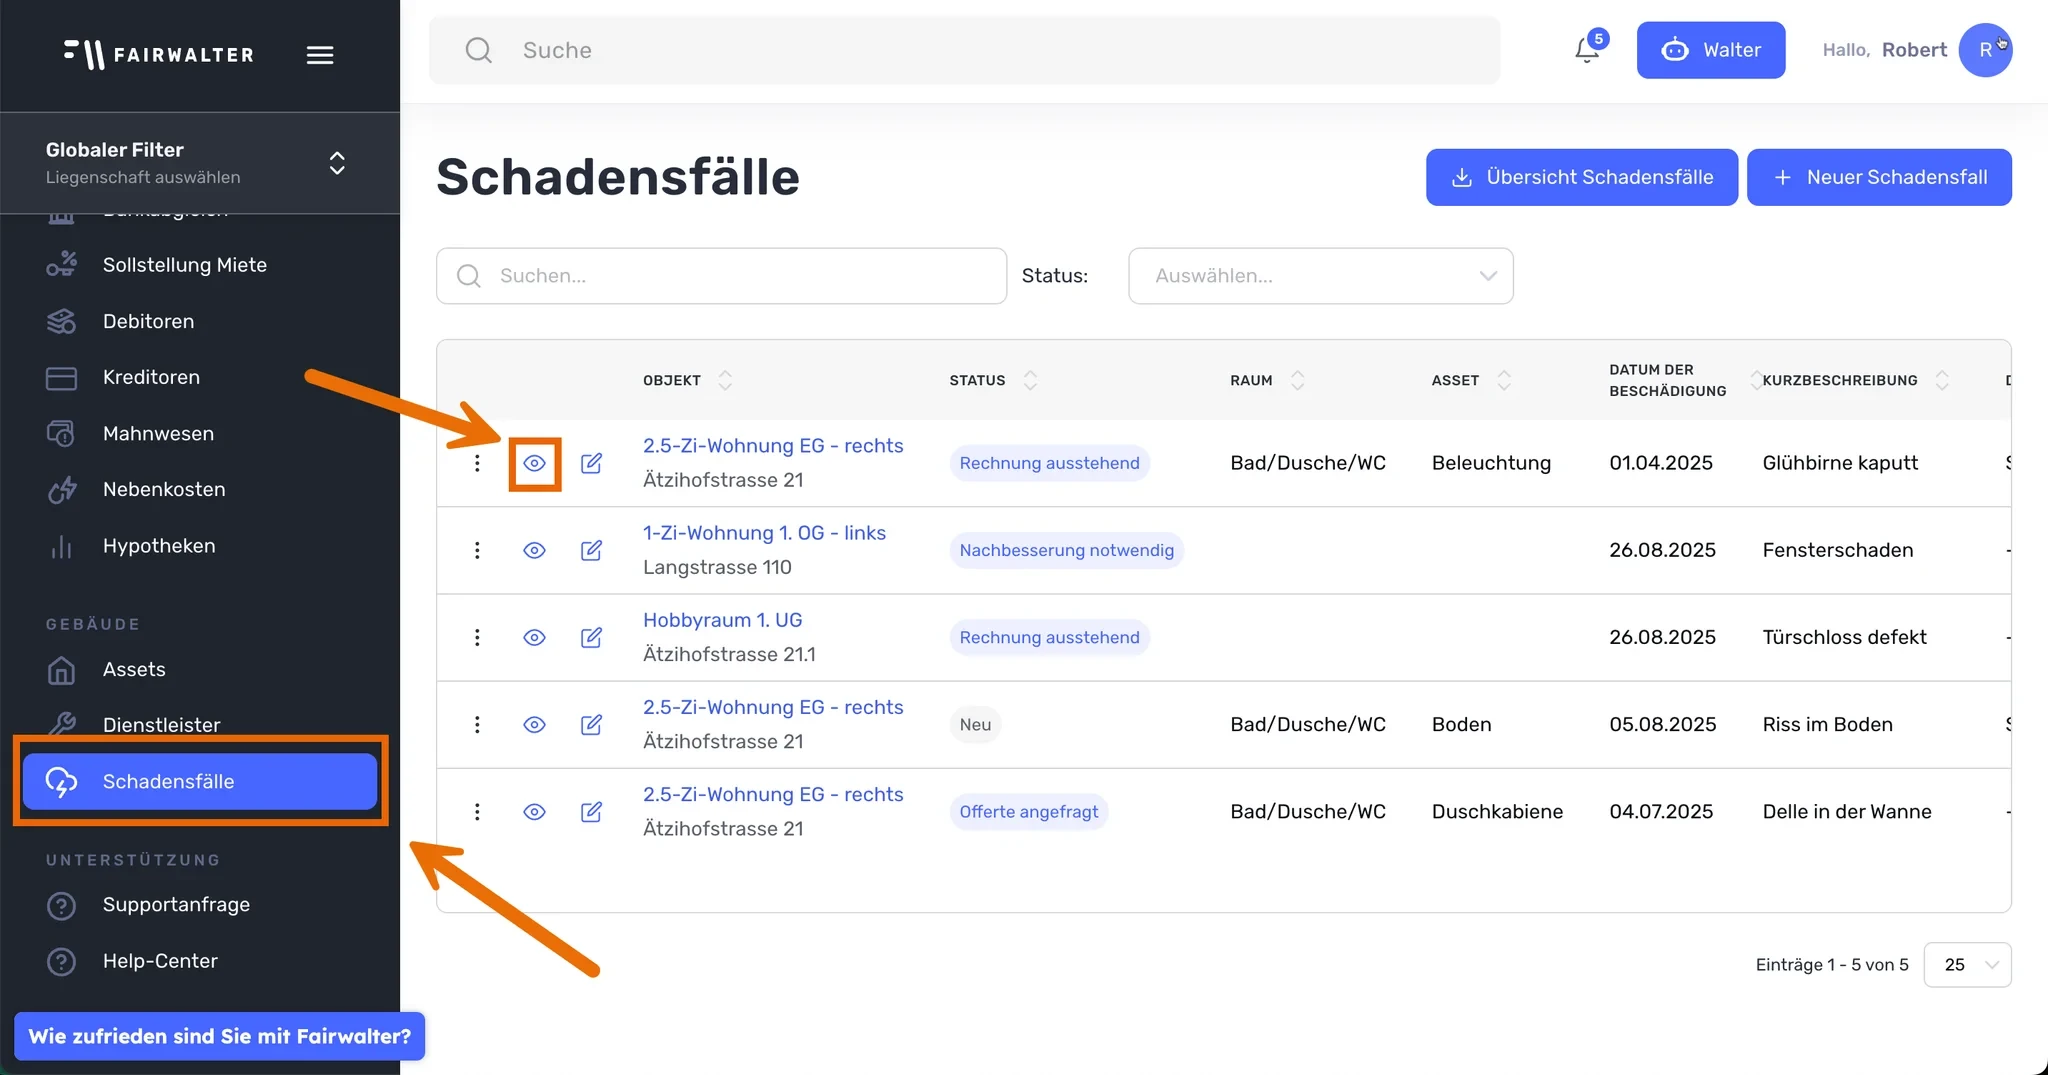Open more options for Türschloss defekt row
The height and width of the screenshot is (1075, 2048).
477,637
